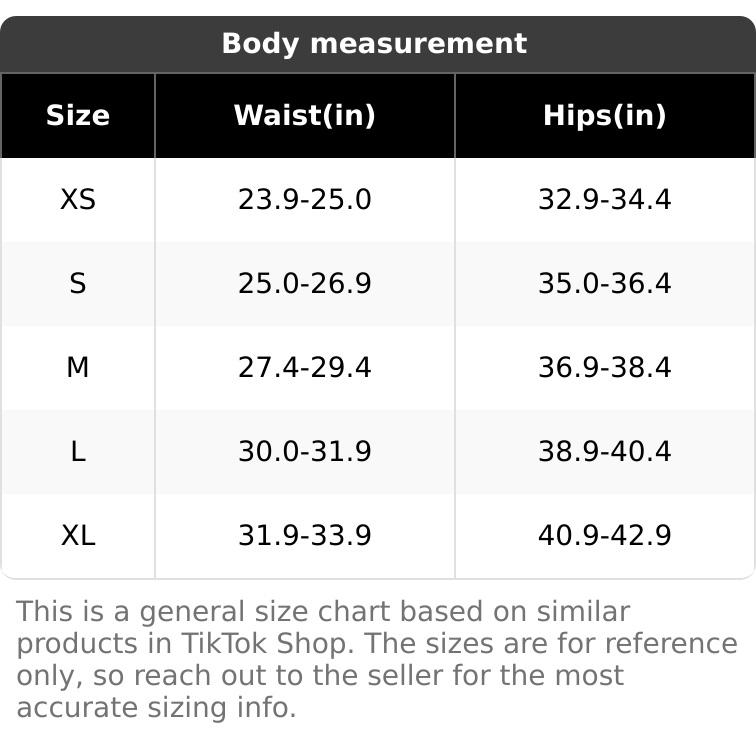
Task: Select the Waist(in) column header
Action: (305, 116)
